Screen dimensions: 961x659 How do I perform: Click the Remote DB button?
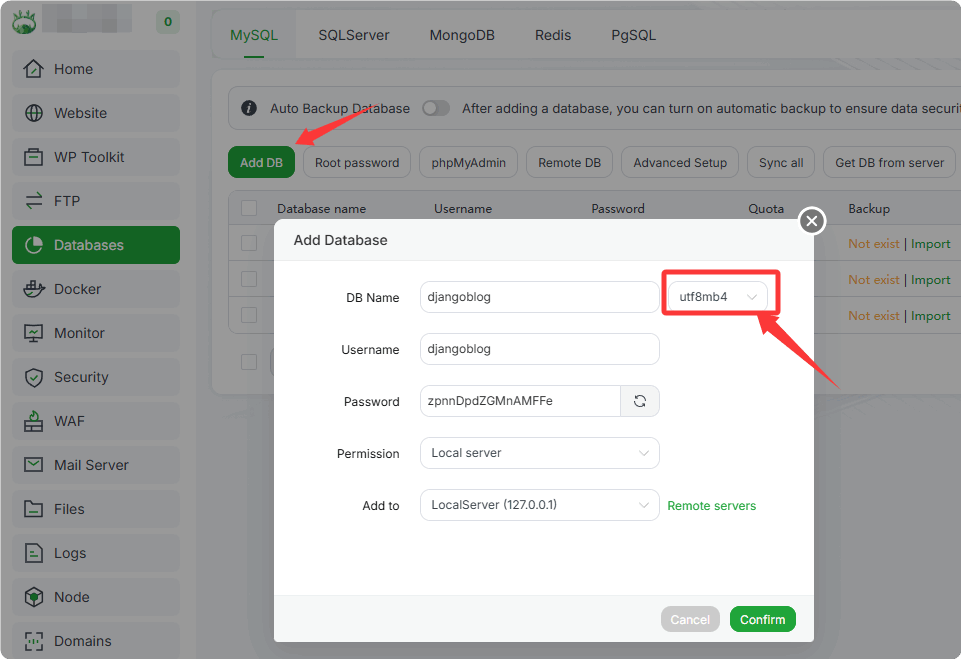point(569,162)
